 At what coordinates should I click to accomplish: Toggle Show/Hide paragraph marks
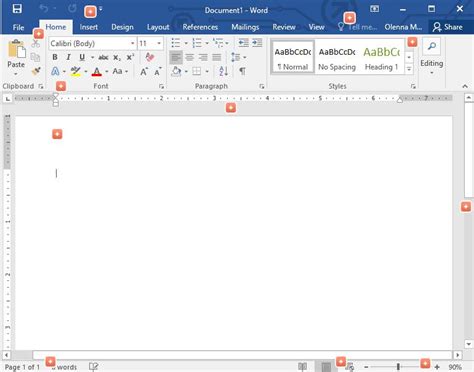pyautogui.click(x=242, y=71)
